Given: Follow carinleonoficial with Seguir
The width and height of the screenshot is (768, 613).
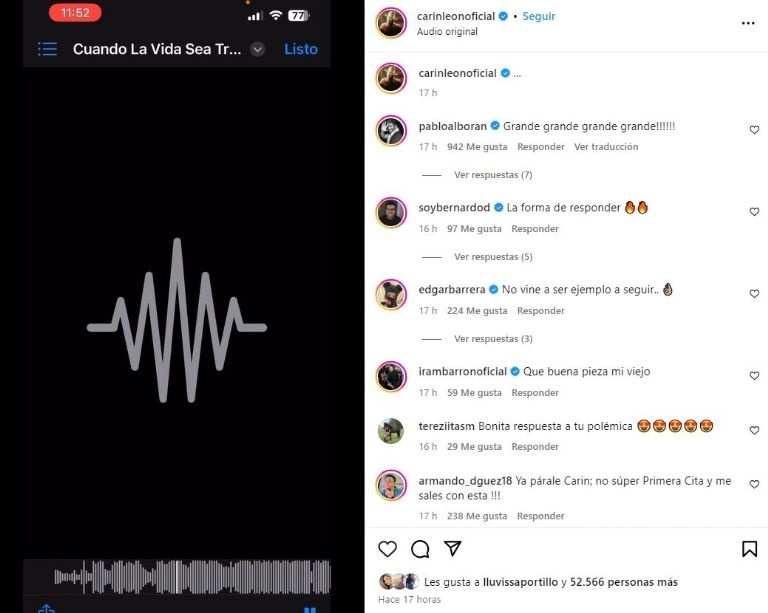Looking at the screenshot, I should [539, 16].
